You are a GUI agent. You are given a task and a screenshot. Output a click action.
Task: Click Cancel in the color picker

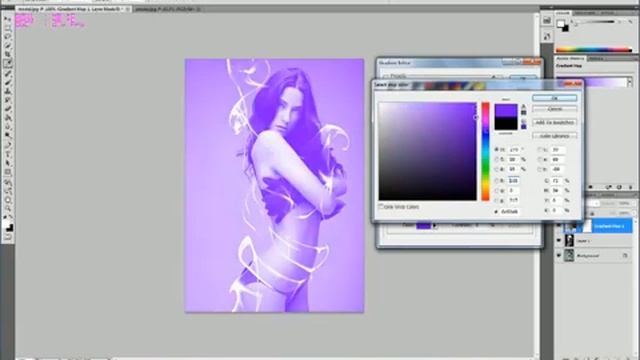[554, 109]
